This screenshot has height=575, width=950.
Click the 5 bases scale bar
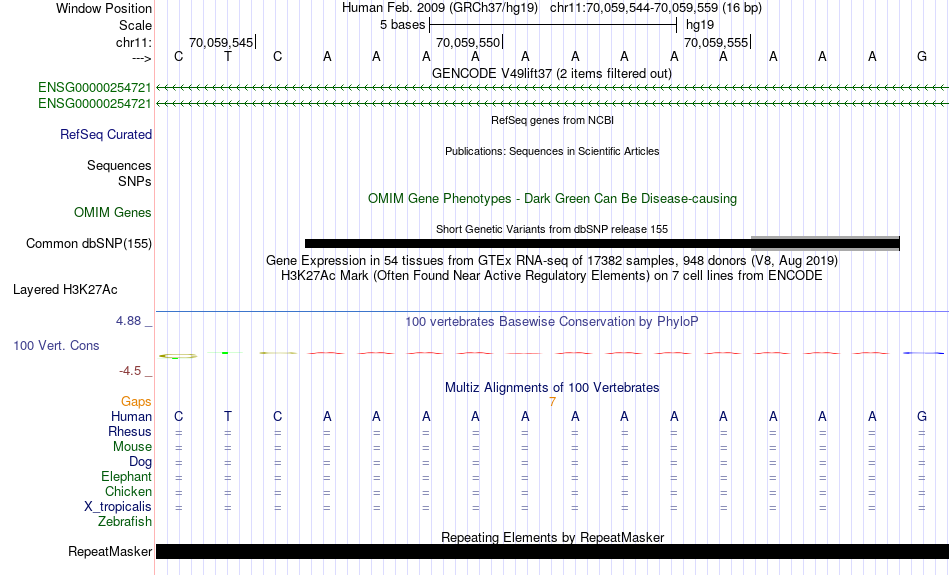point(553,25)
